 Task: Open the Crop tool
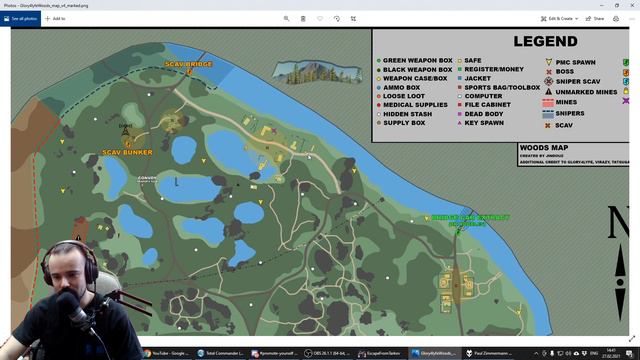click(x=353, y=18)
